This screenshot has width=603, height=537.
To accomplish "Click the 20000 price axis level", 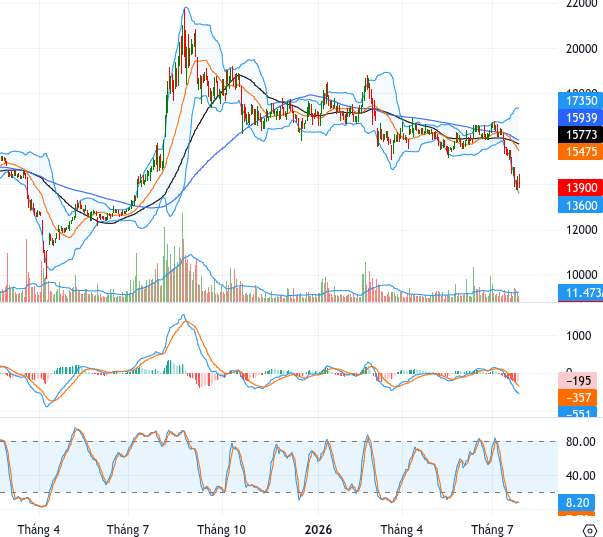I will click(x=581, y=49).
